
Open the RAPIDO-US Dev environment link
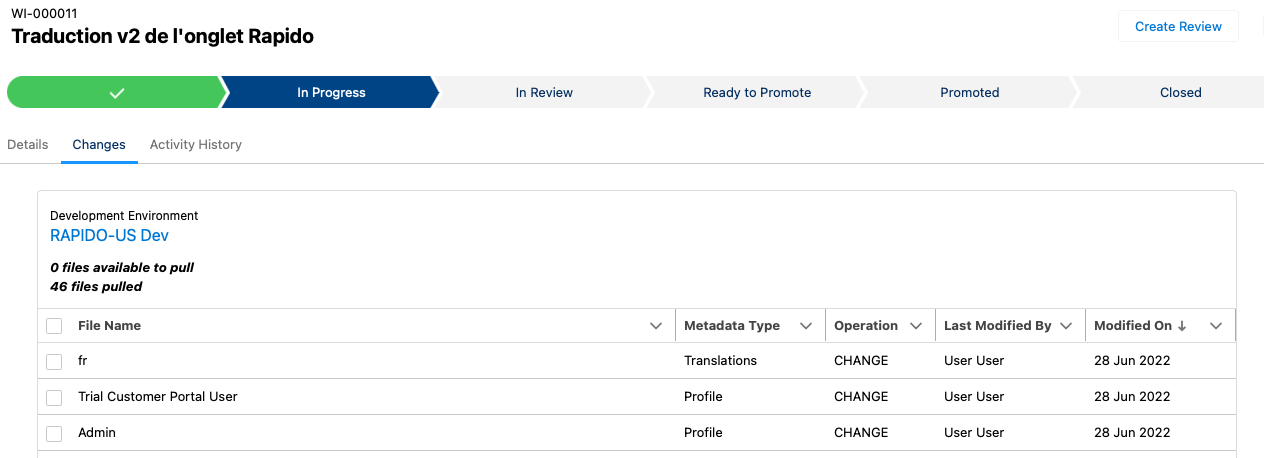pos(109,235)
